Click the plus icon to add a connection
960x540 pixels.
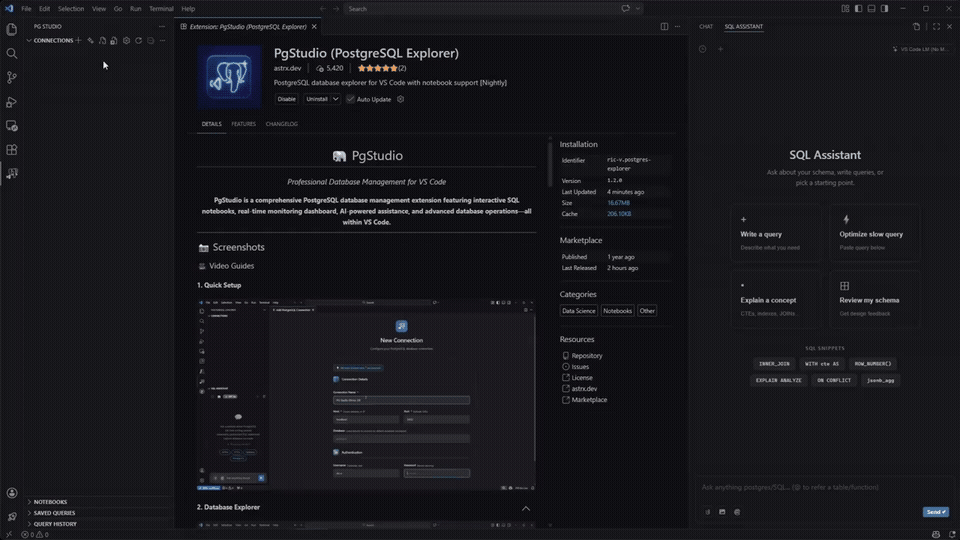[78, 40]
